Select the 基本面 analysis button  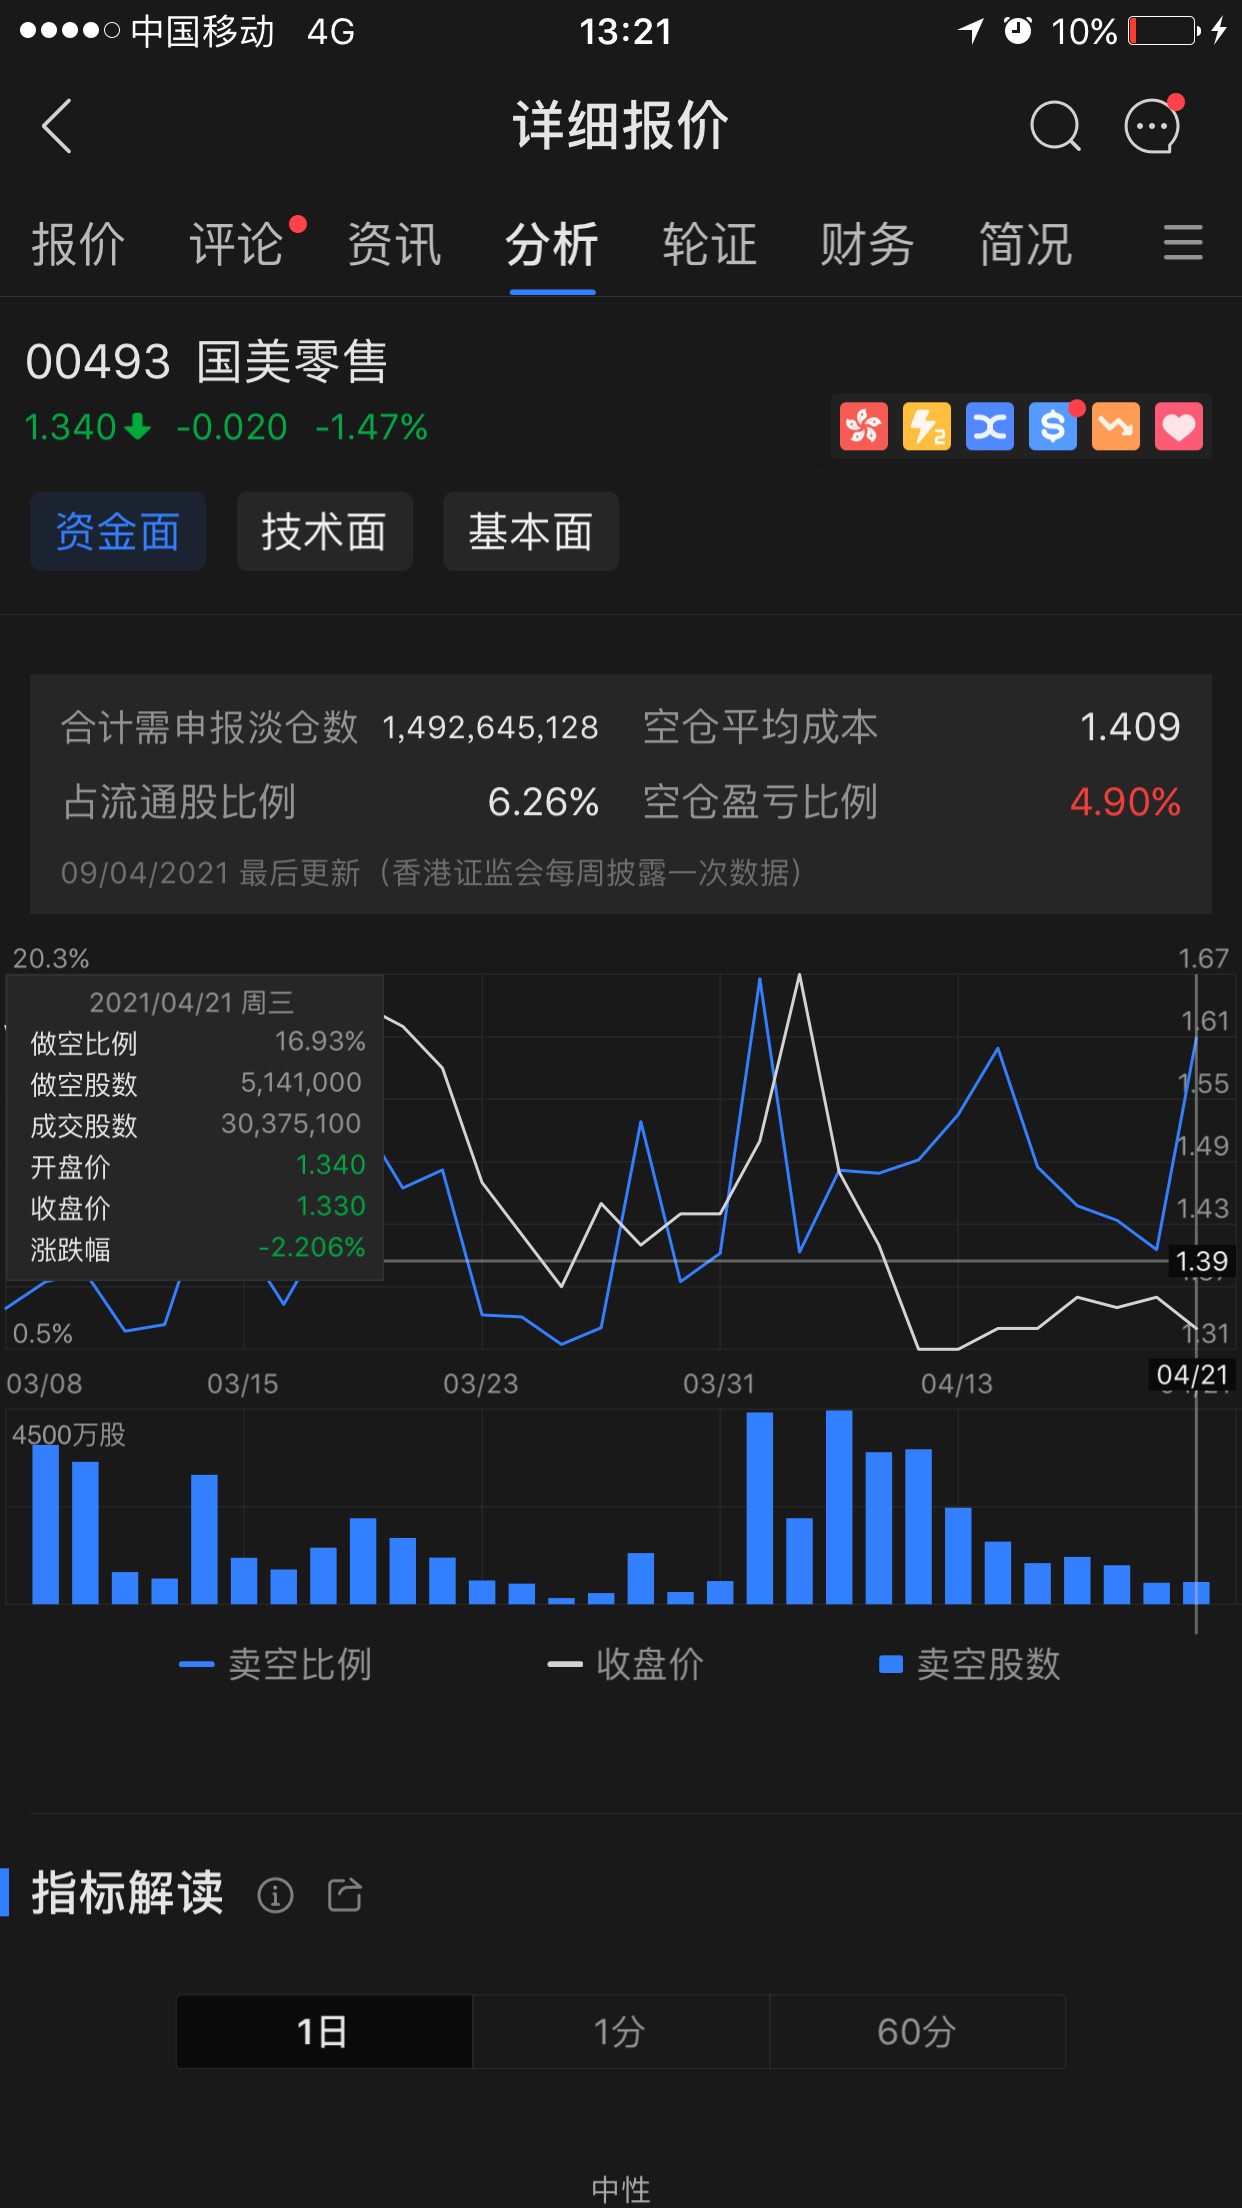(531, 531)
